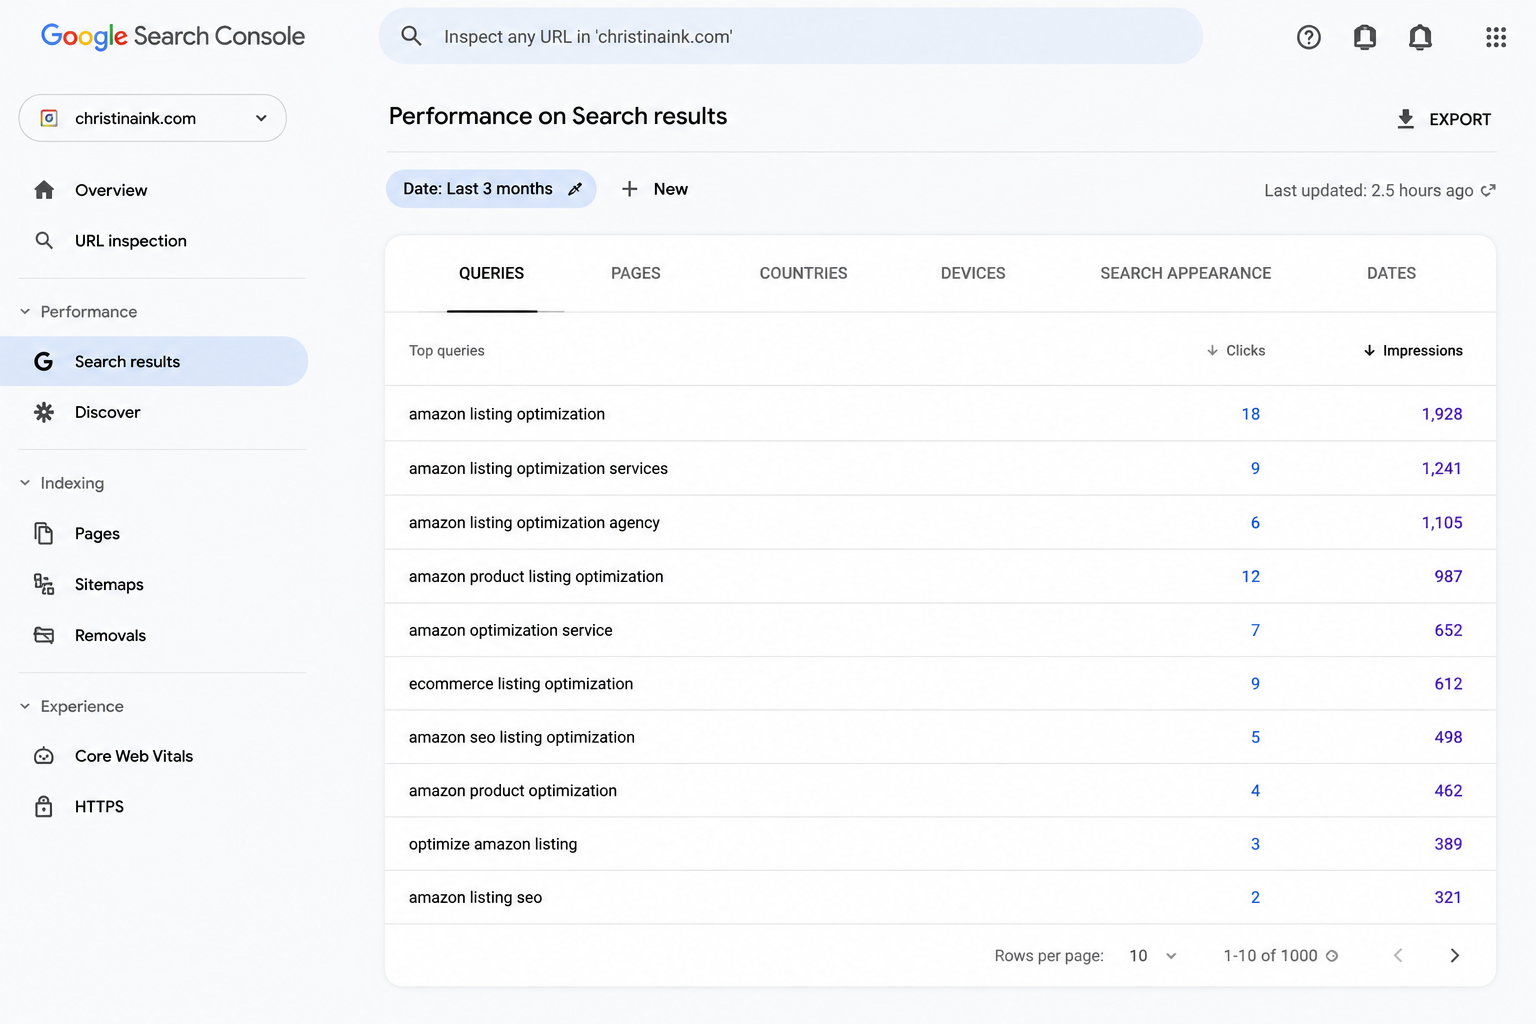Click the 1,928 impressions value

(x=1442, y=414)
